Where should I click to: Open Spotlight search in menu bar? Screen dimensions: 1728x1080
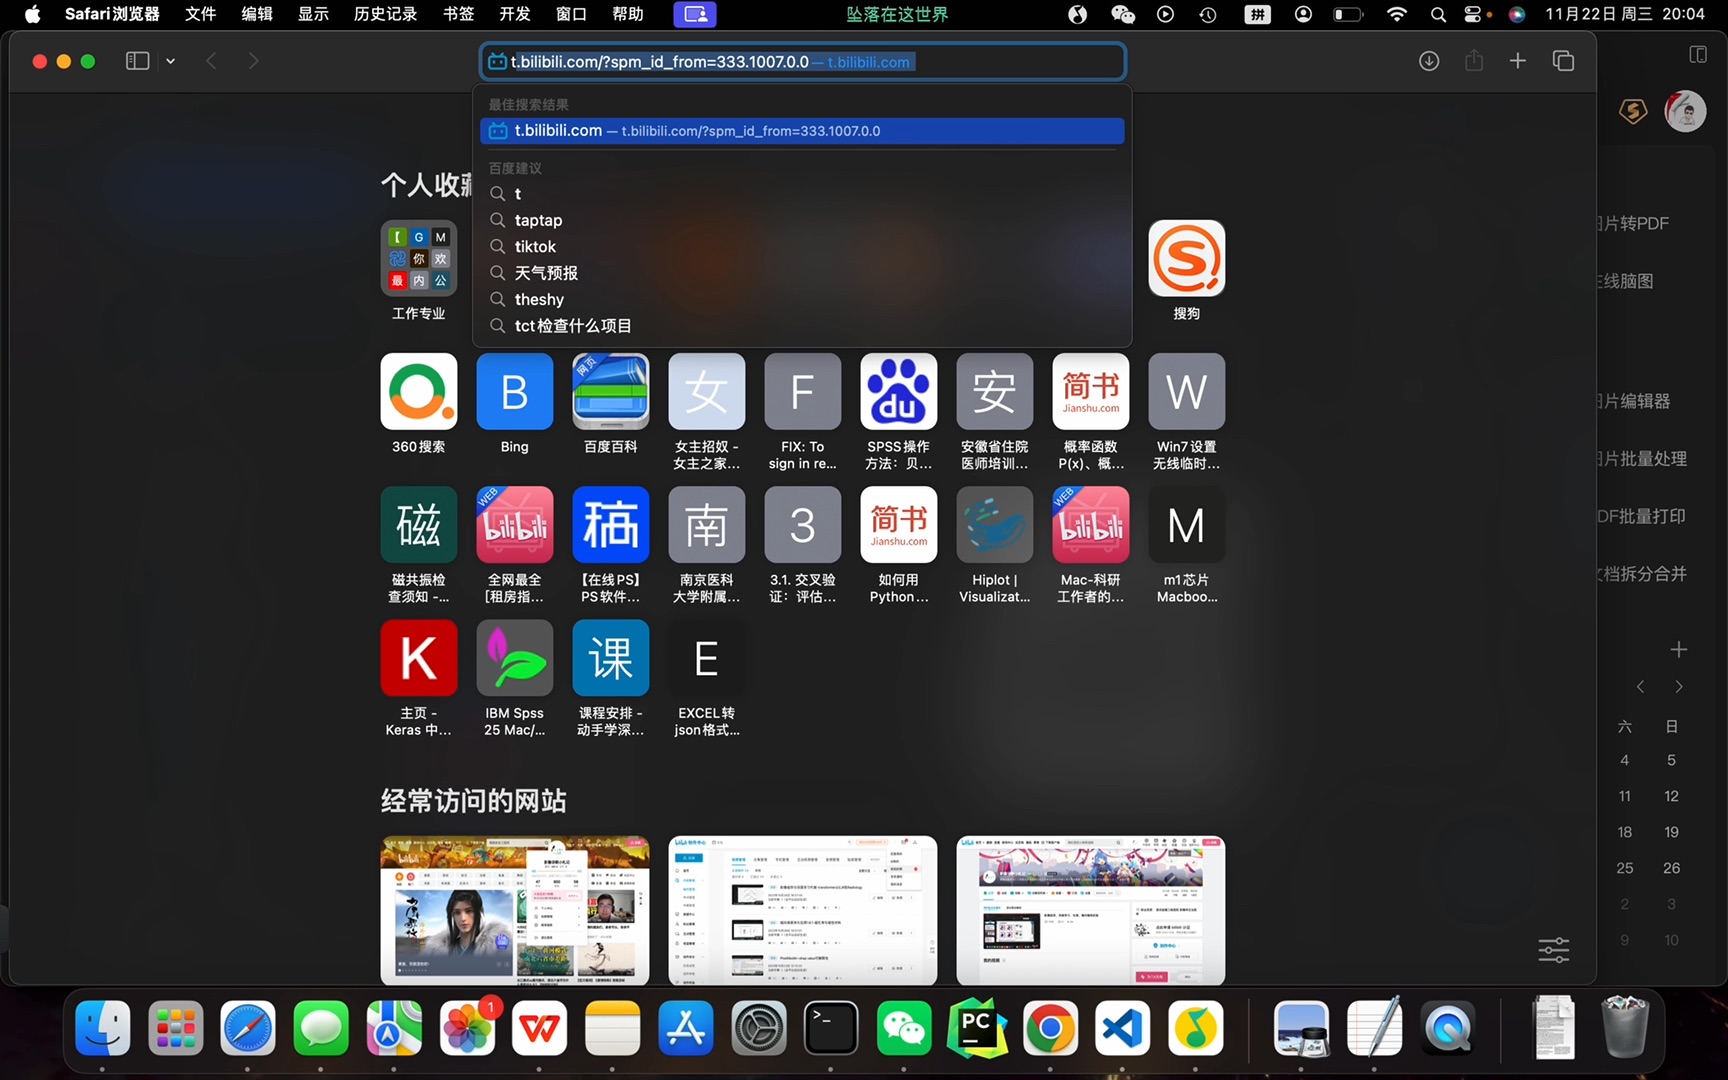click(x=1438, y=14)
